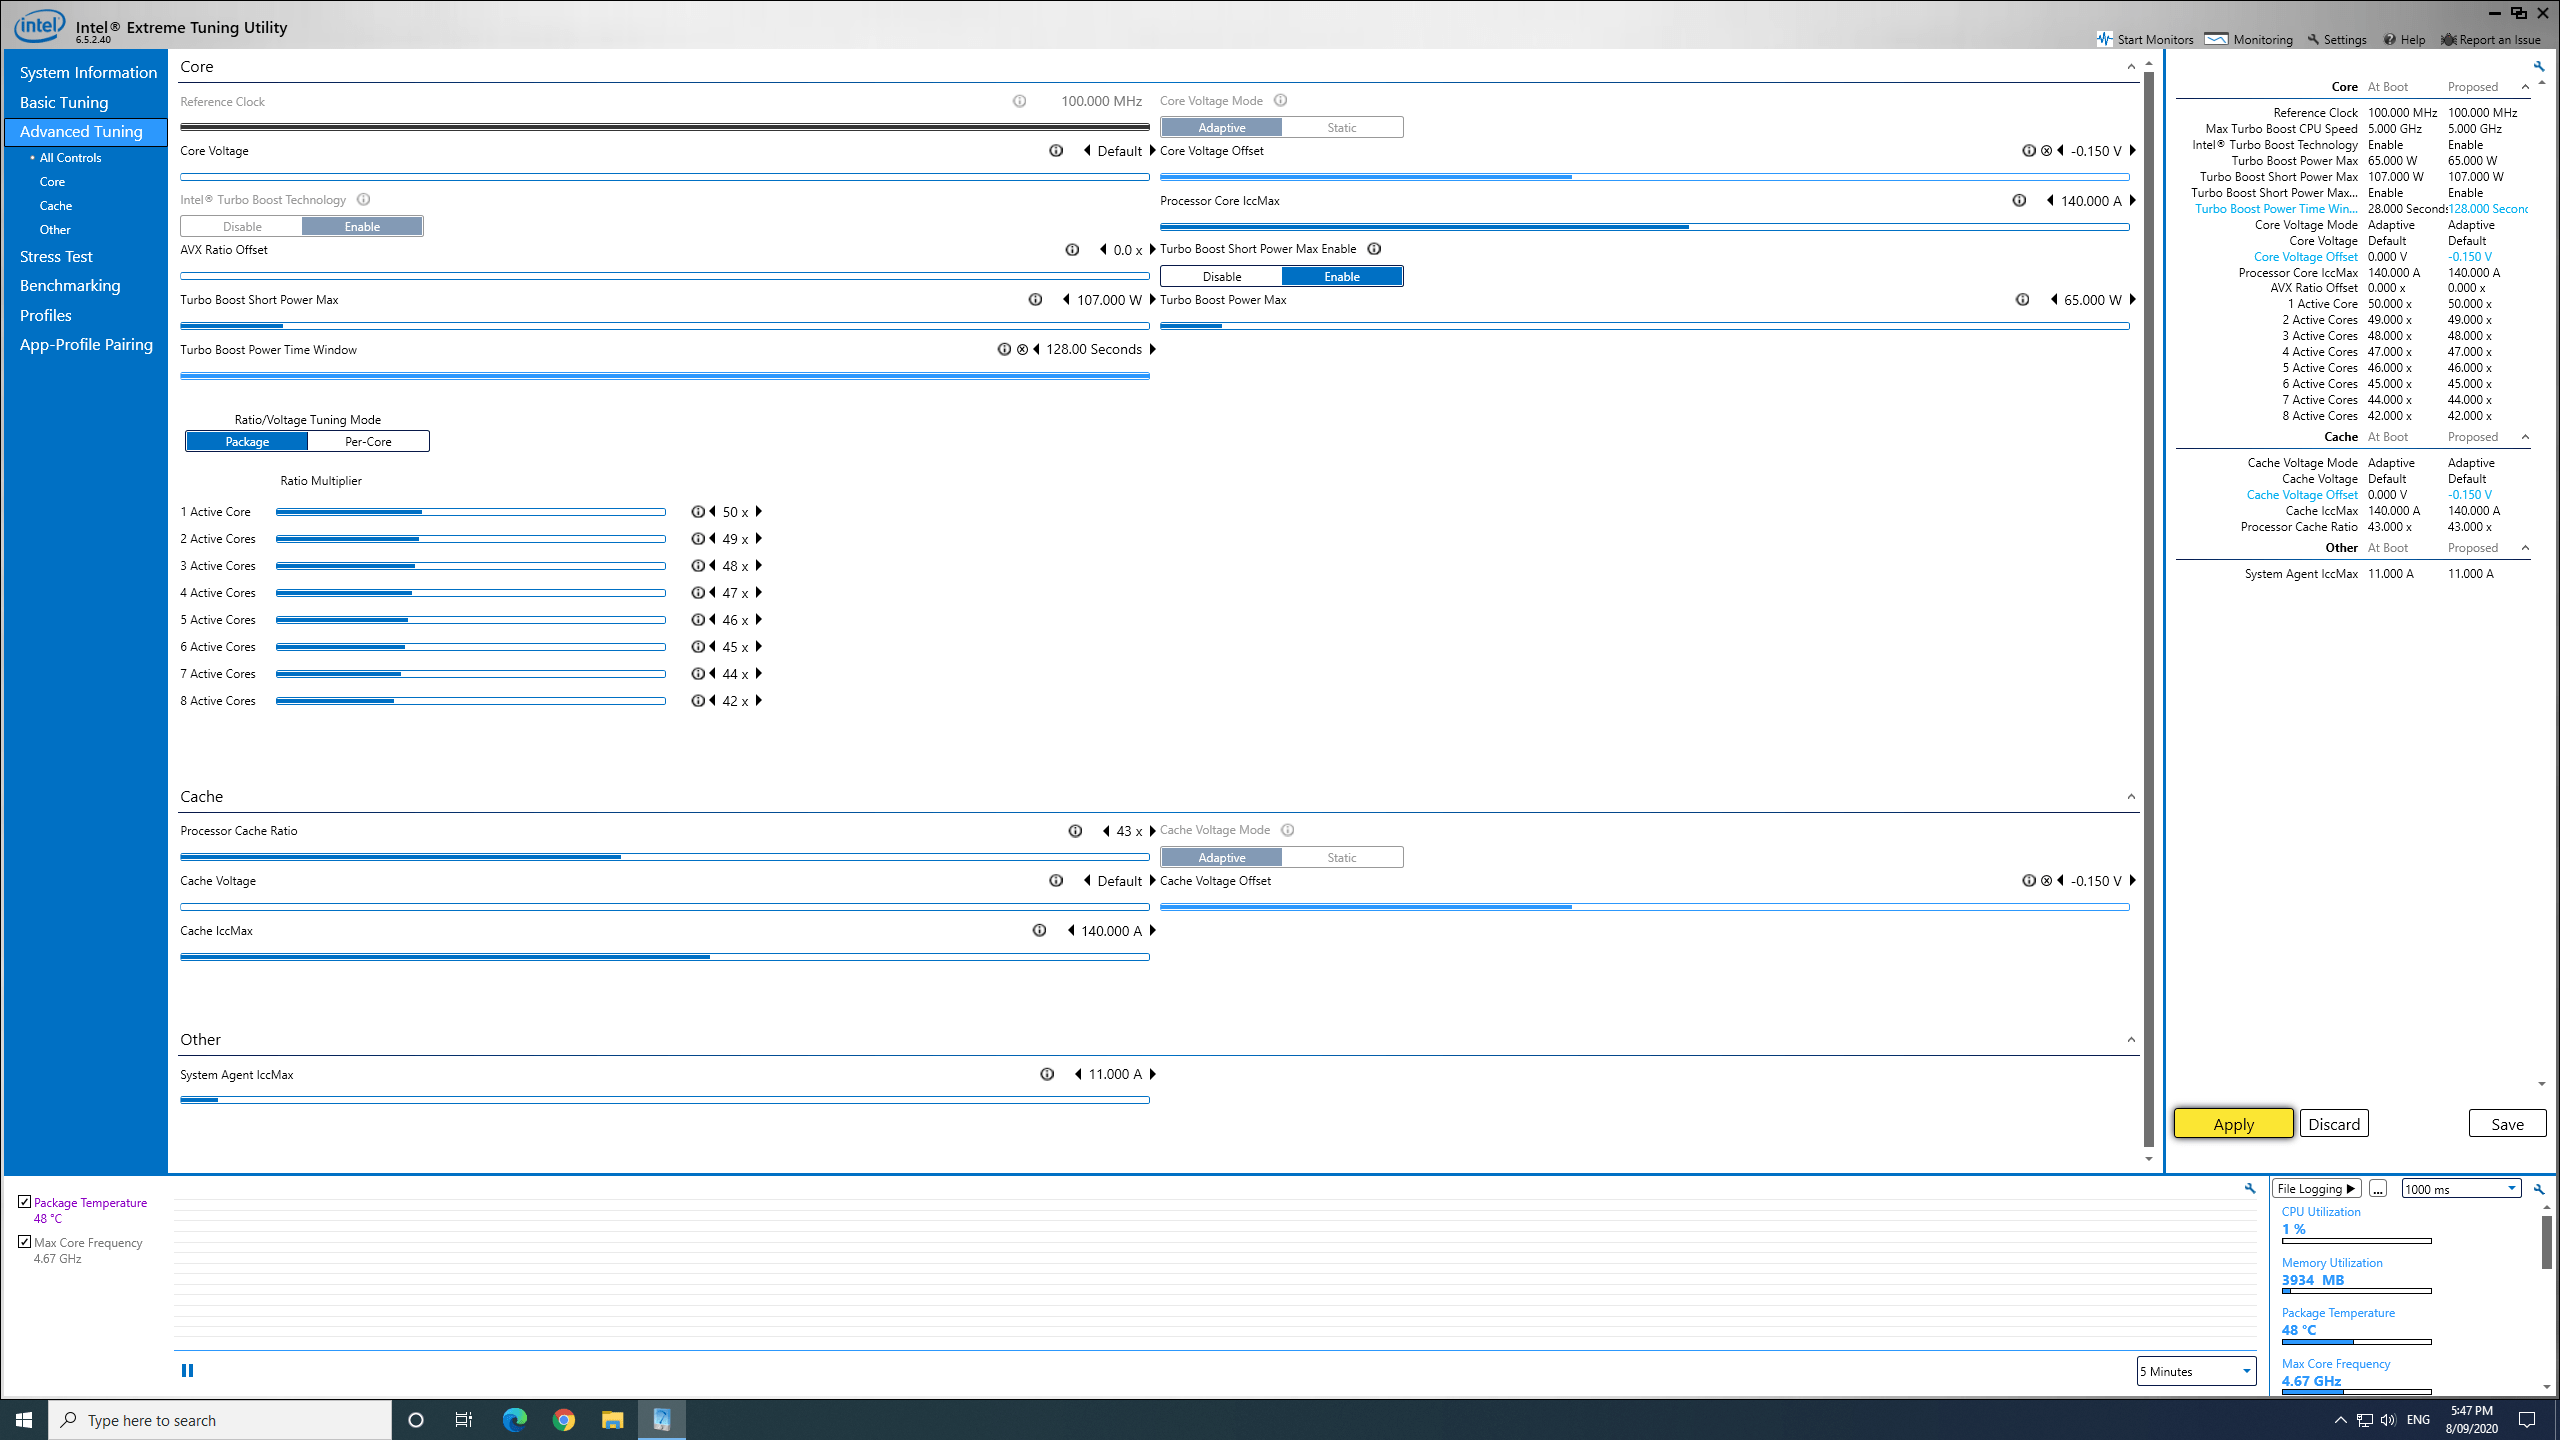Collapse the Core section
Image resolution: width=2560 pixels, height=1440 pixels.
point(2130,67)
